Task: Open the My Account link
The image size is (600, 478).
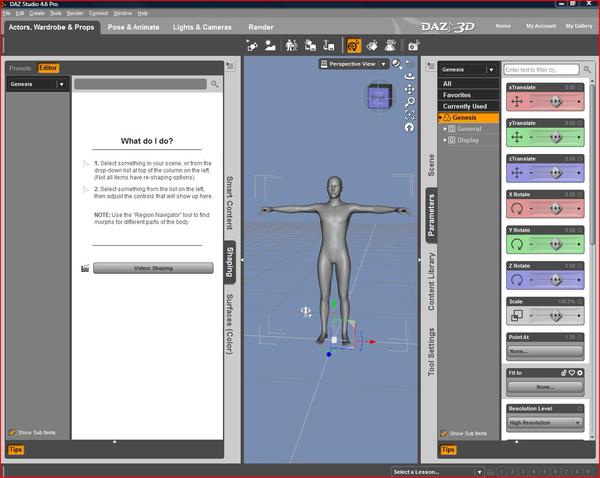Action: click(x=541, y=26)
